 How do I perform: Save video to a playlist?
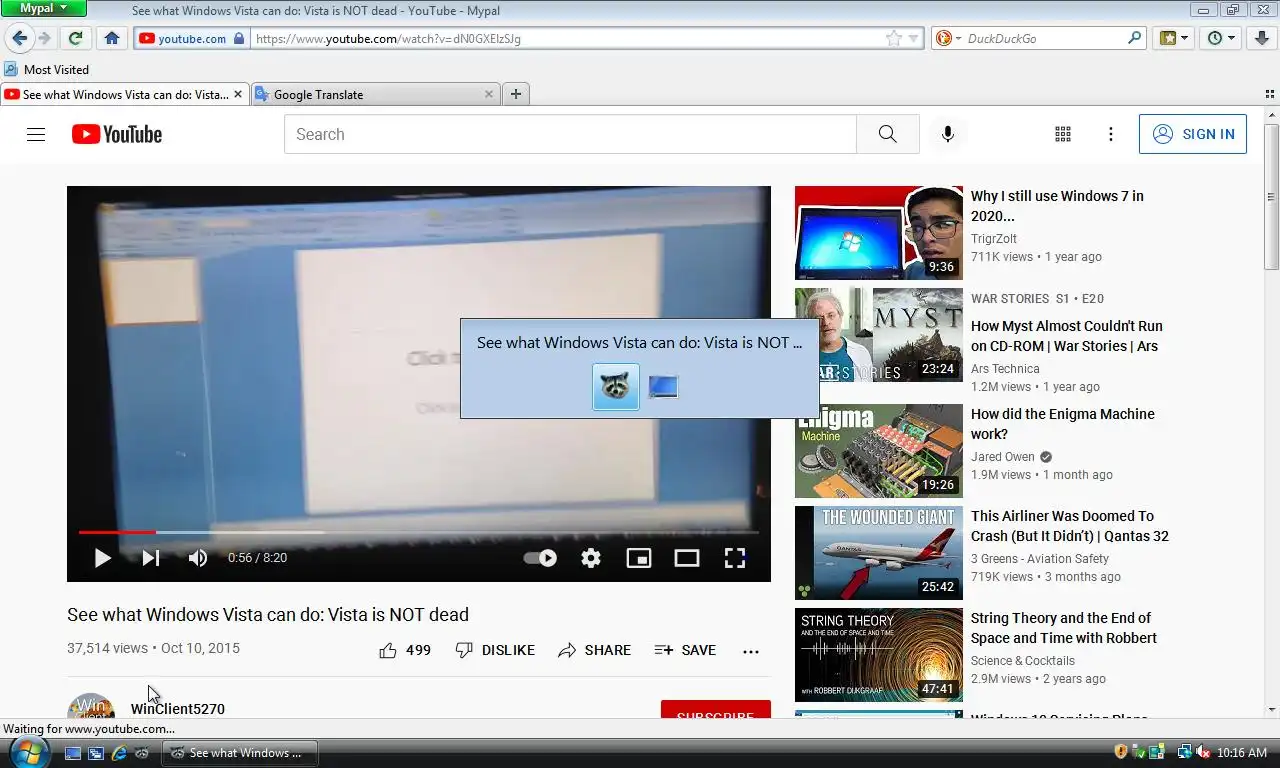pyautogui.click(x=685, y=650)
